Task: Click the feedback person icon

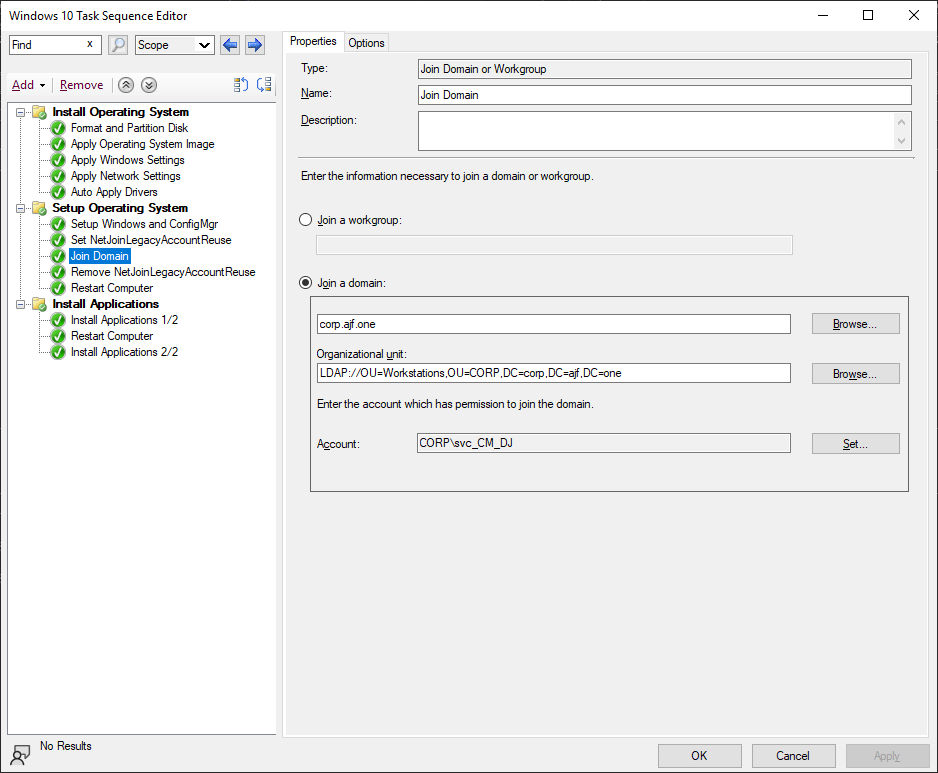Action: [20, 754]
